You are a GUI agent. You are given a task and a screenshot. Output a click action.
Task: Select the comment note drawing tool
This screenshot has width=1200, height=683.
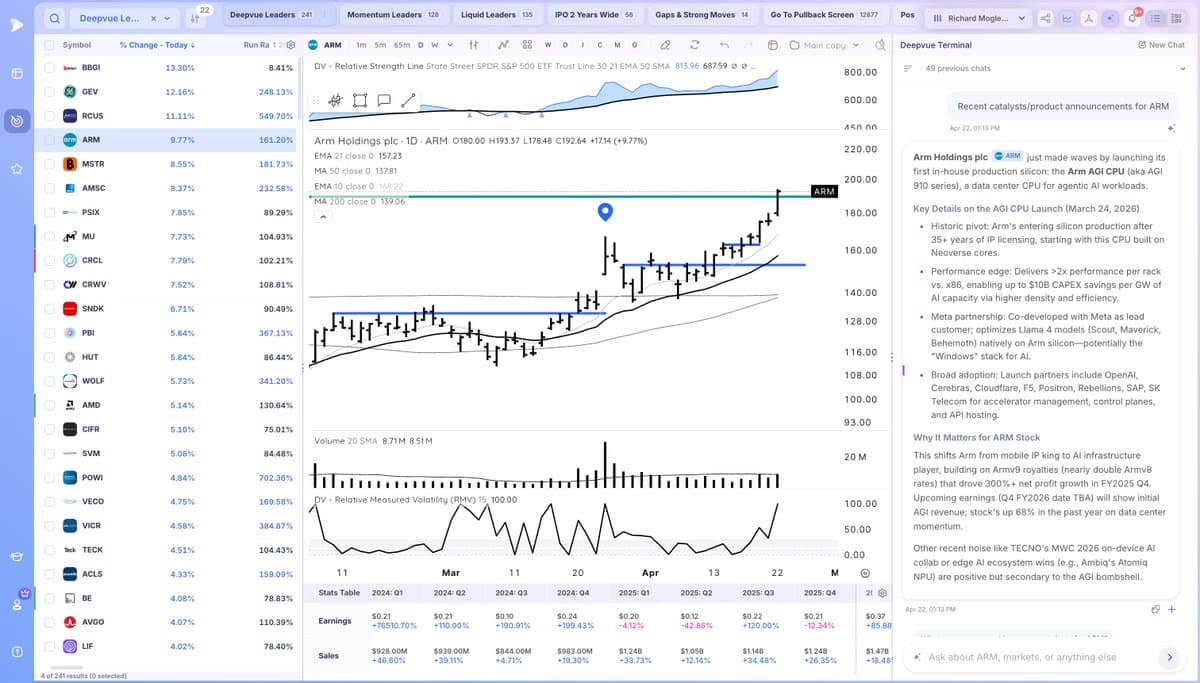click(383, 100)
